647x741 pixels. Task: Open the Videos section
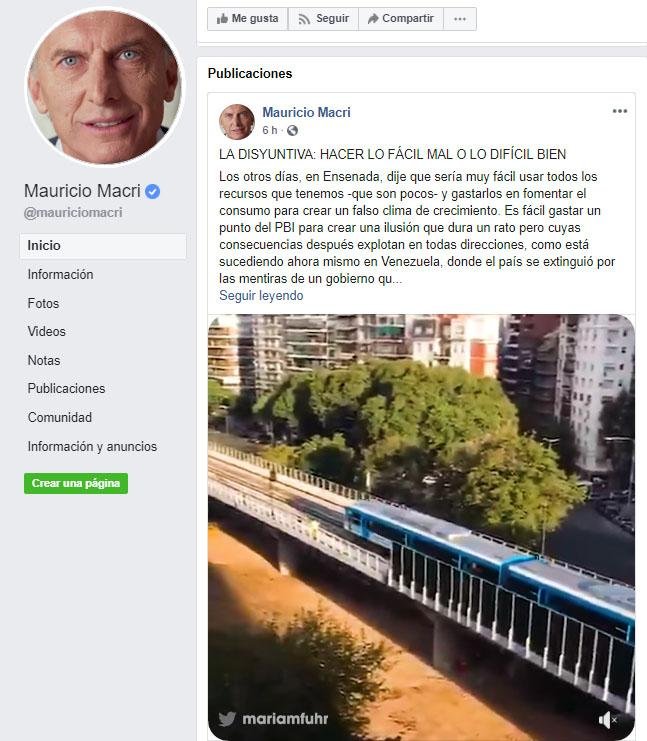coord(47,332)
